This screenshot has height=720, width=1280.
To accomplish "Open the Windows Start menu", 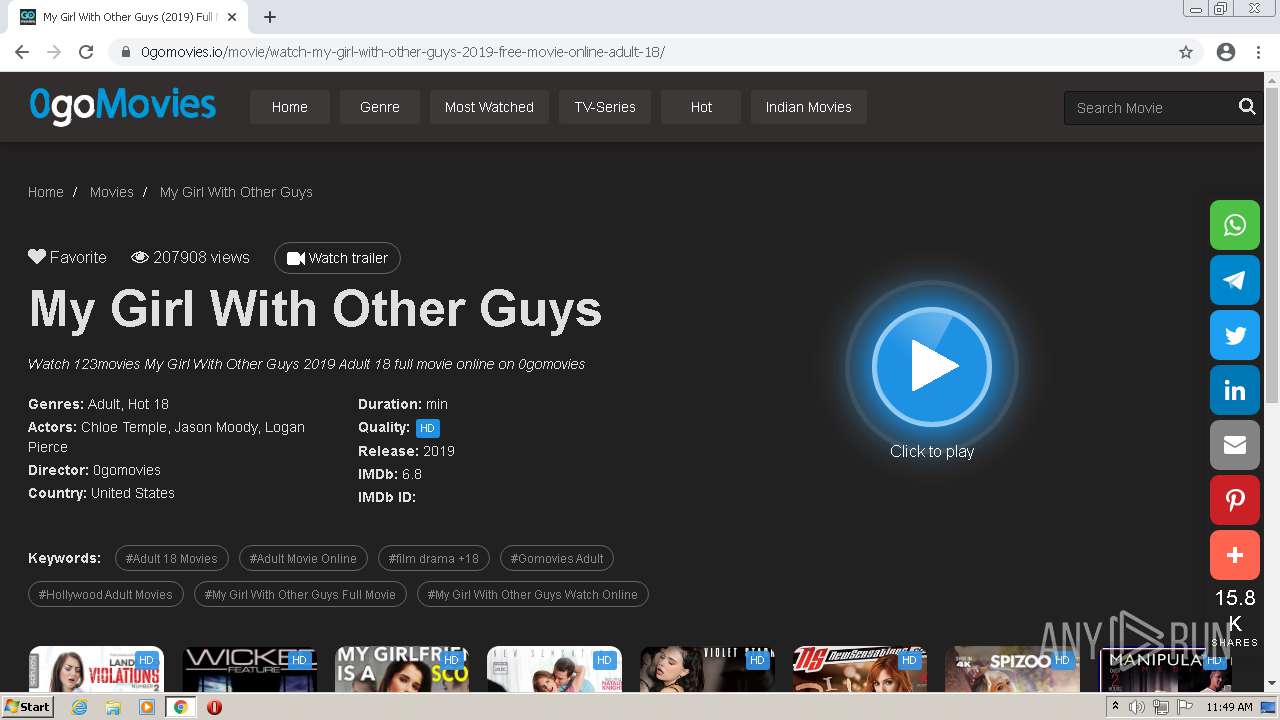I will (28, 706).
